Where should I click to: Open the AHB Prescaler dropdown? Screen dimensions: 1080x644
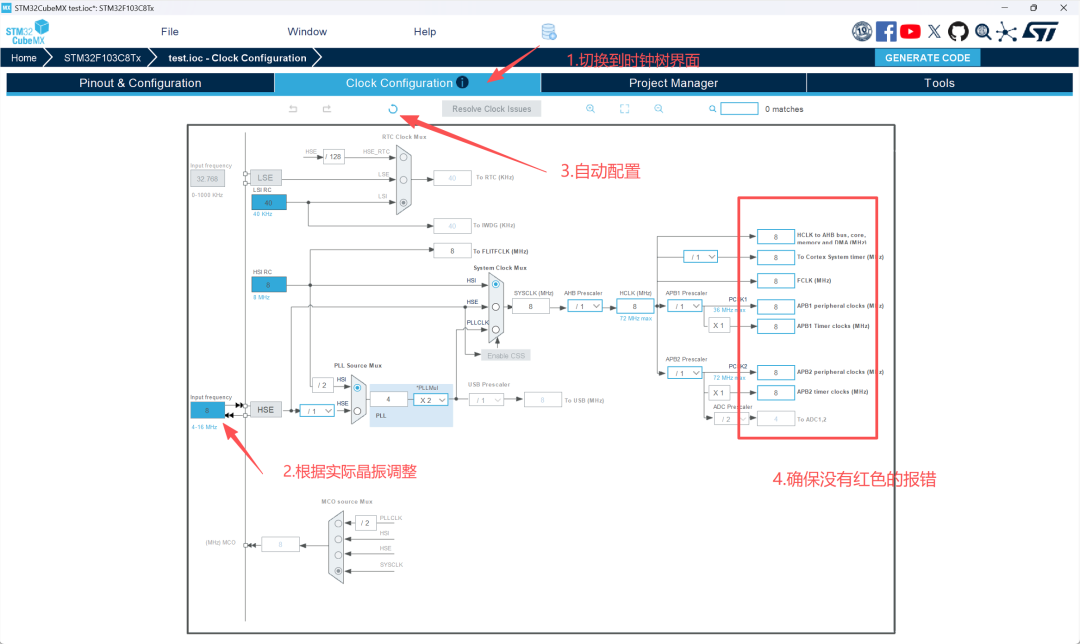click(585, 307)
